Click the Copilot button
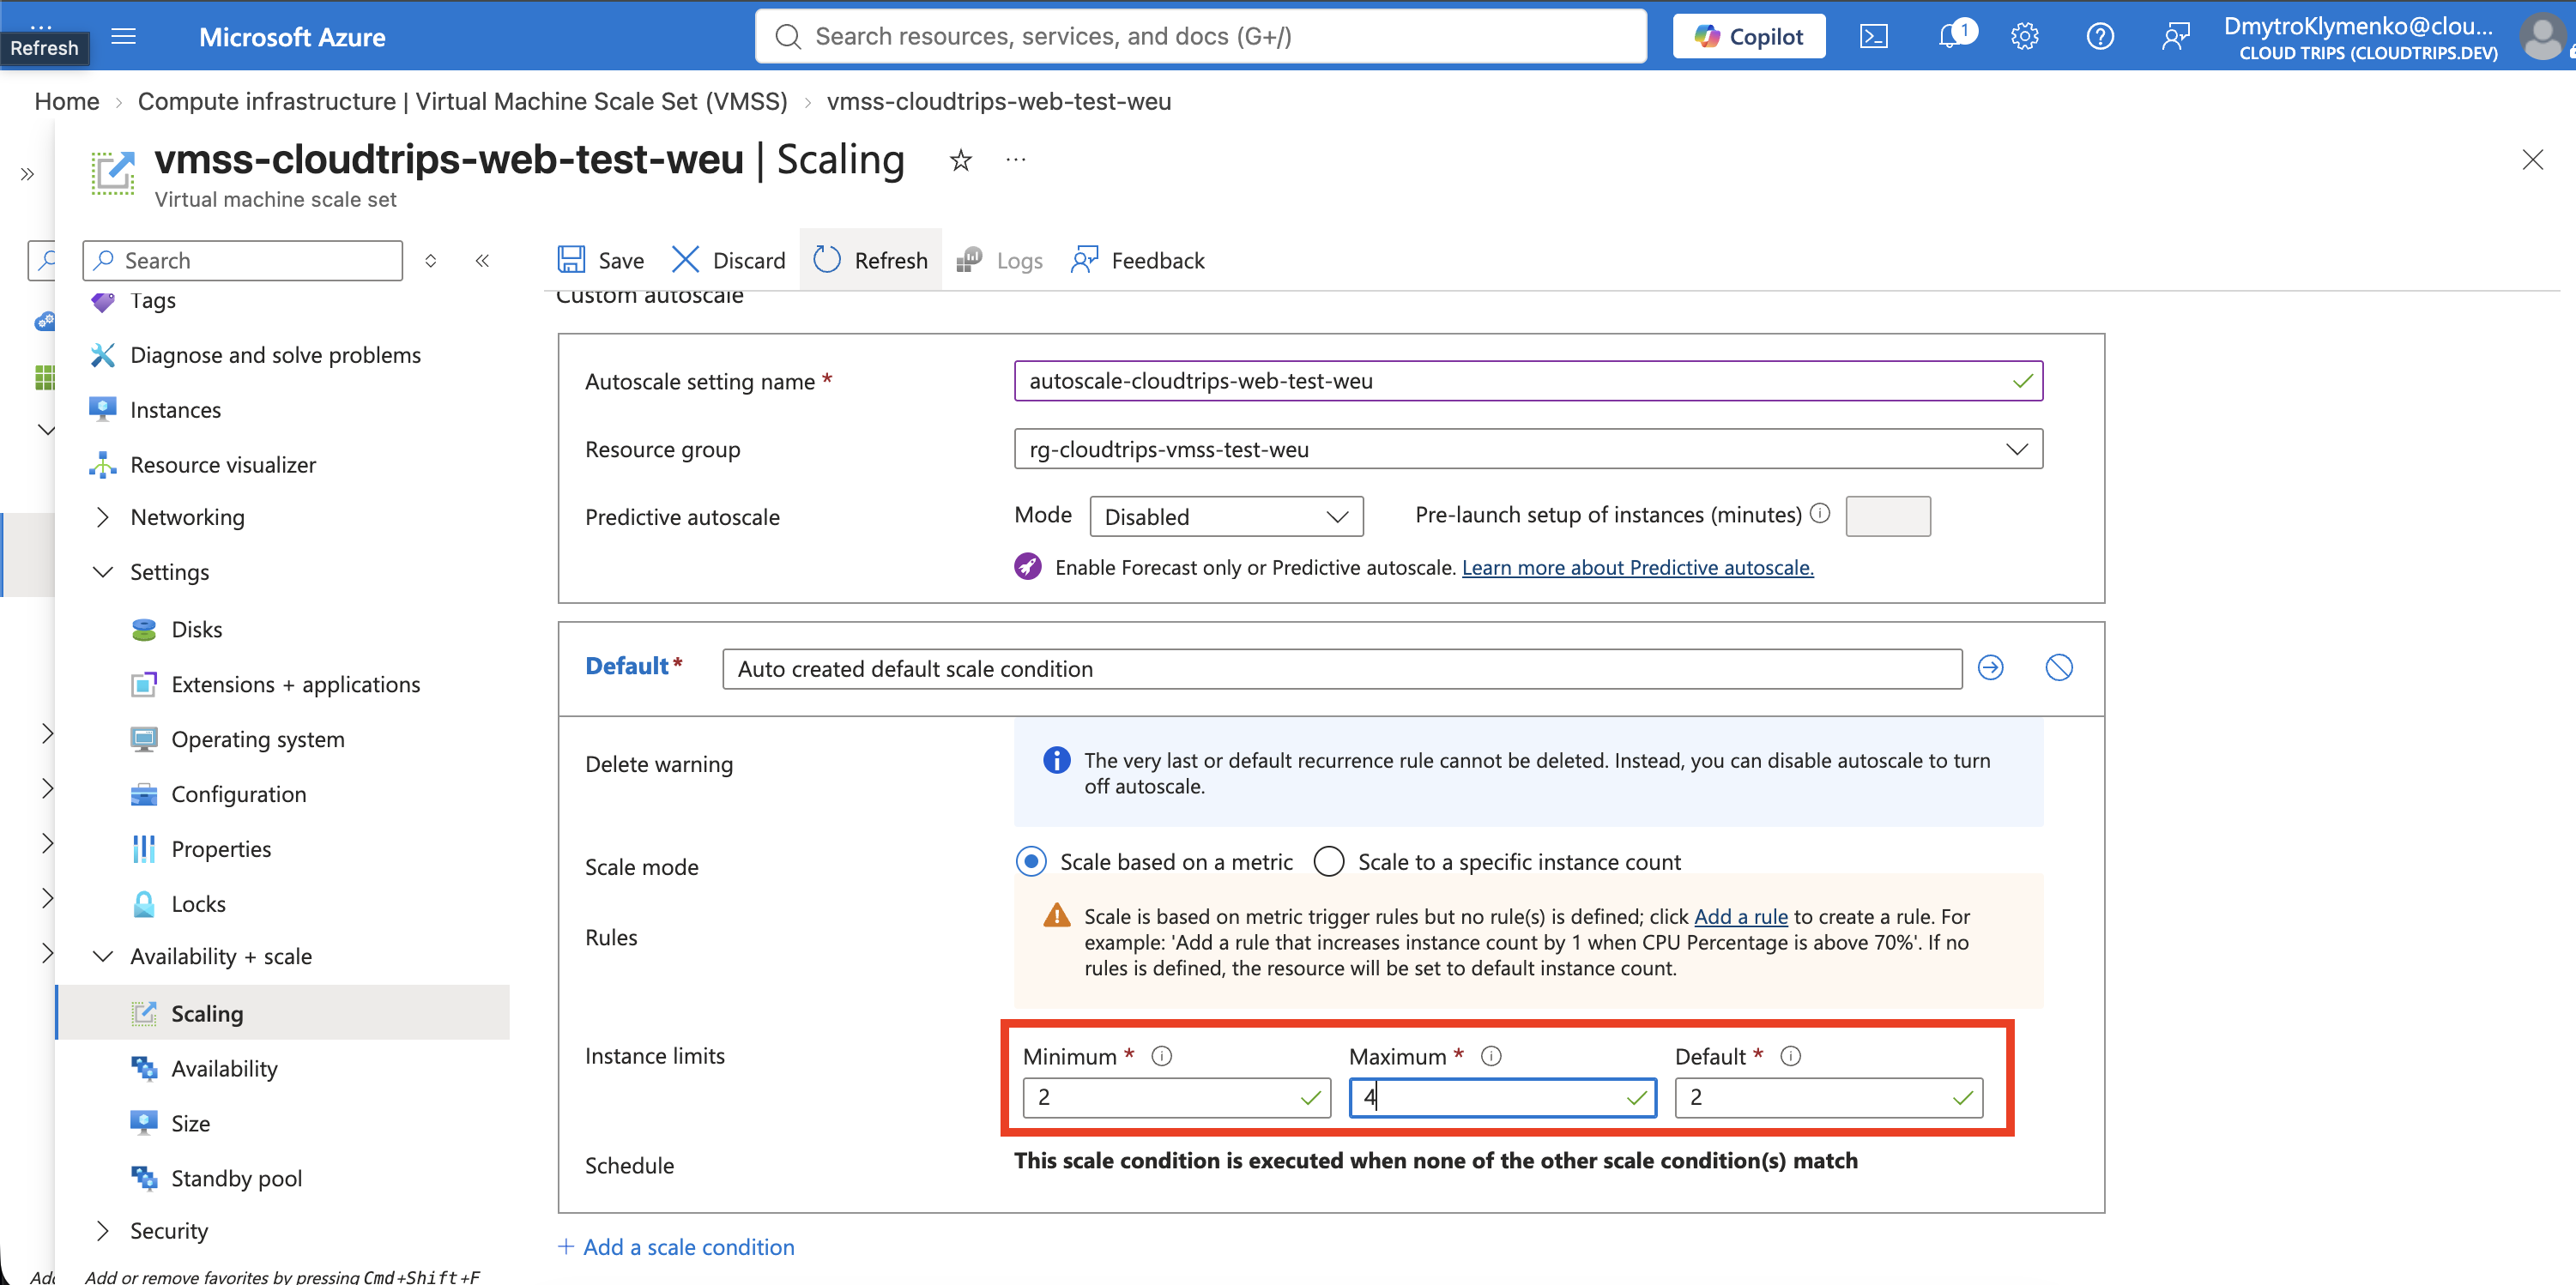The height and width of the screenshot is (1285, 2576). pyautogui.click(x=1748, y=37)
